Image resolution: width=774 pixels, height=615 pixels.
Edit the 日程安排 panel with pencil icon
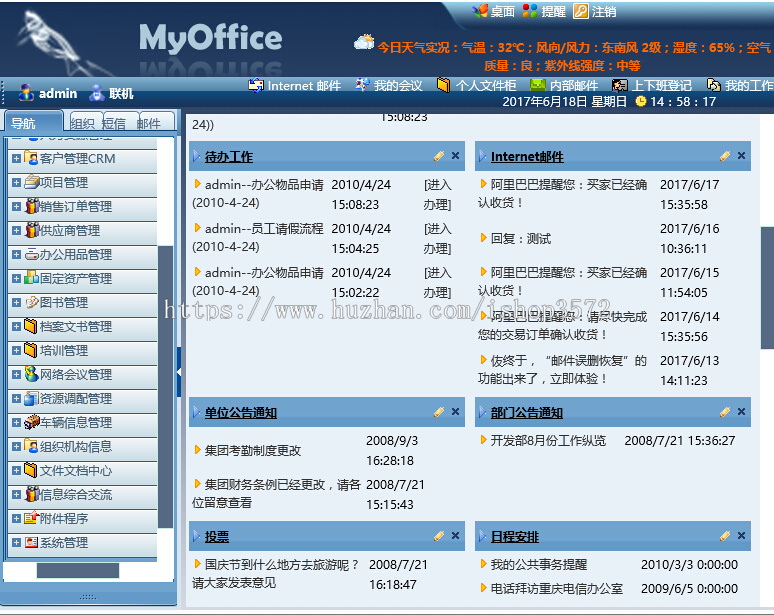point(725,536)
